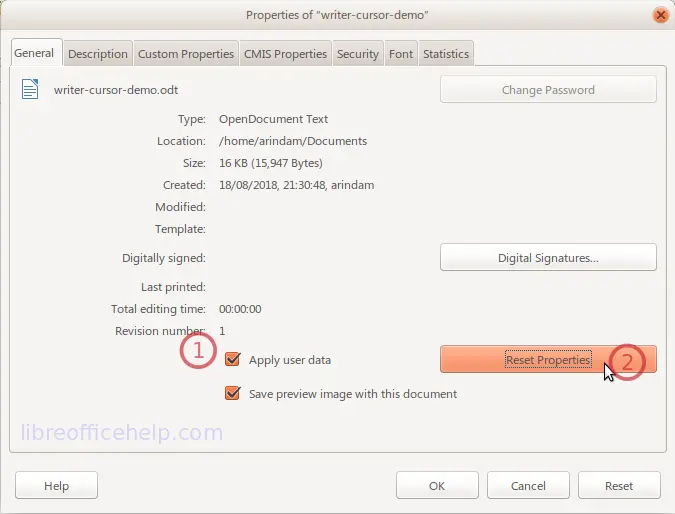The height and width of the screenshot is (514, 675).
Task: Click the bottom-right Reset button
Action: [x=619, y=486]
